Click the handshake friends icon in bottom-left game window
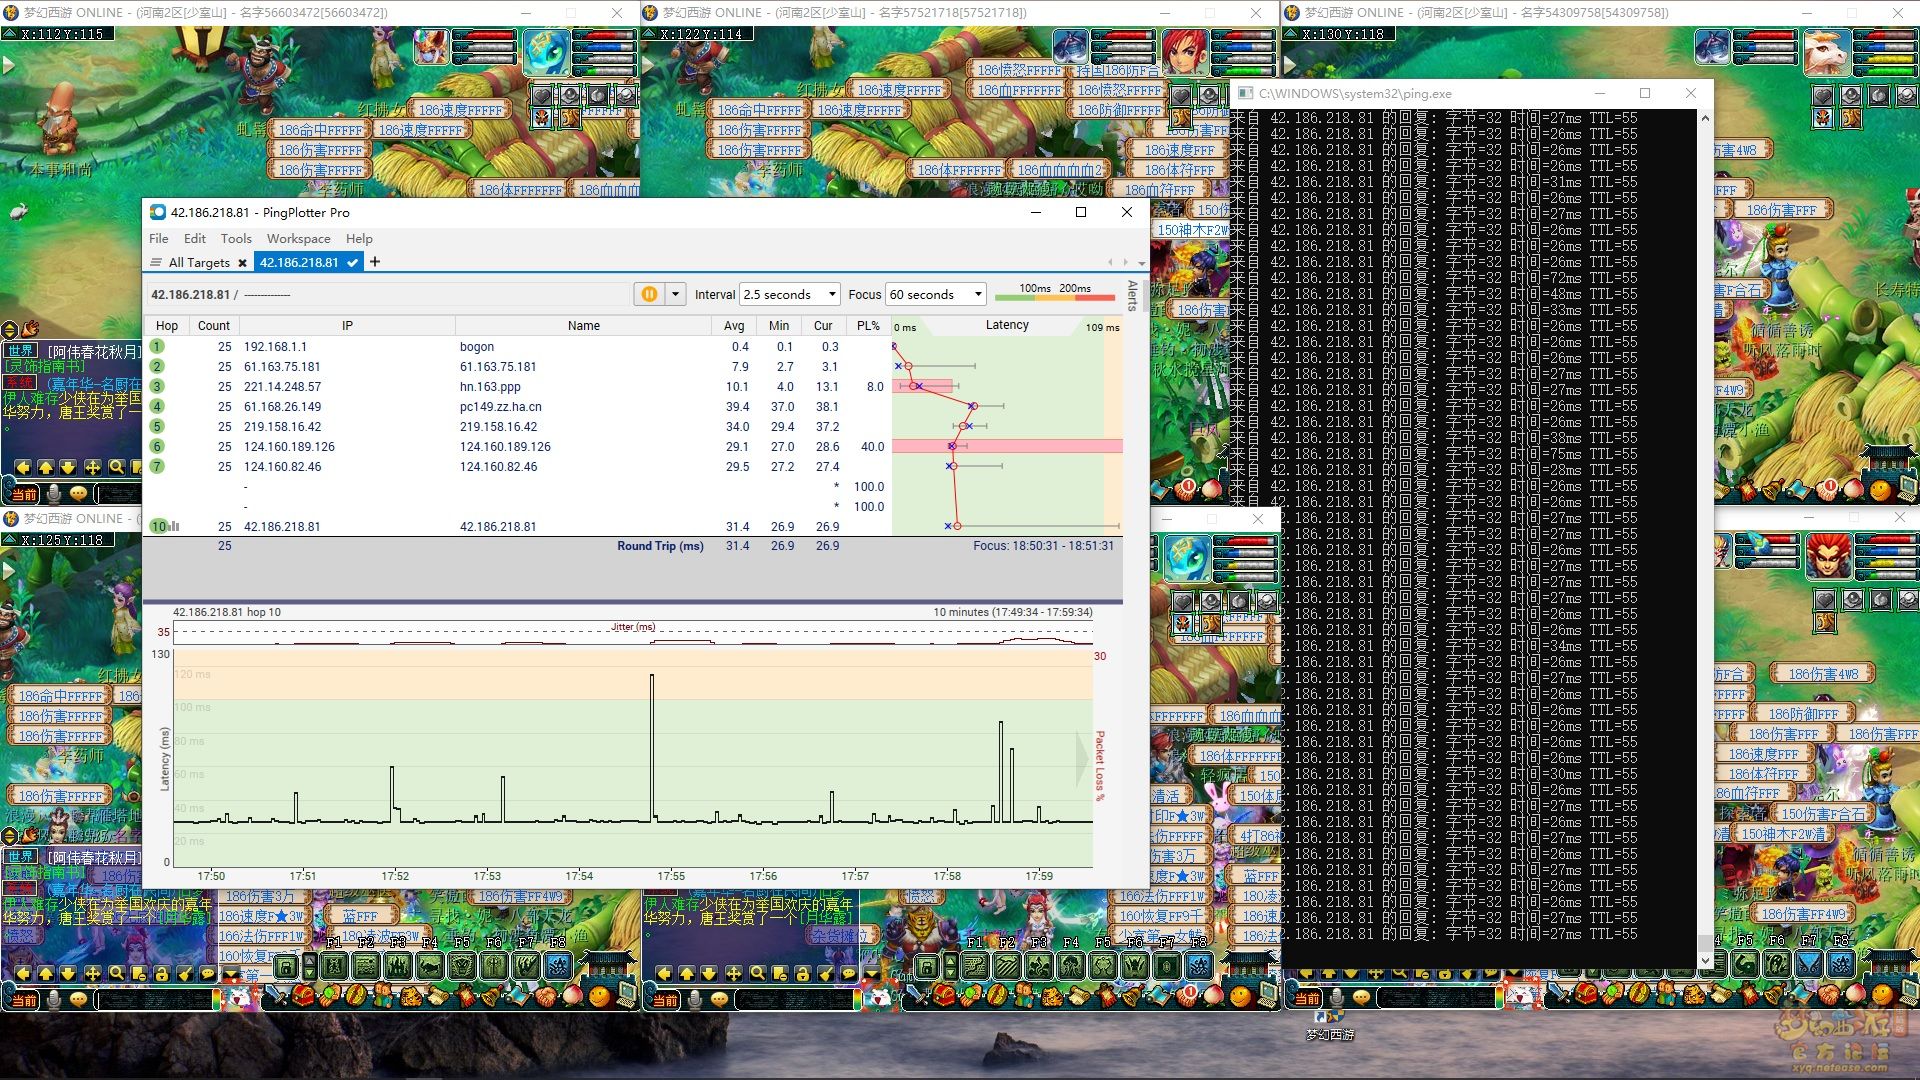Viewport: 1920px width, 1080px height. 547,996
